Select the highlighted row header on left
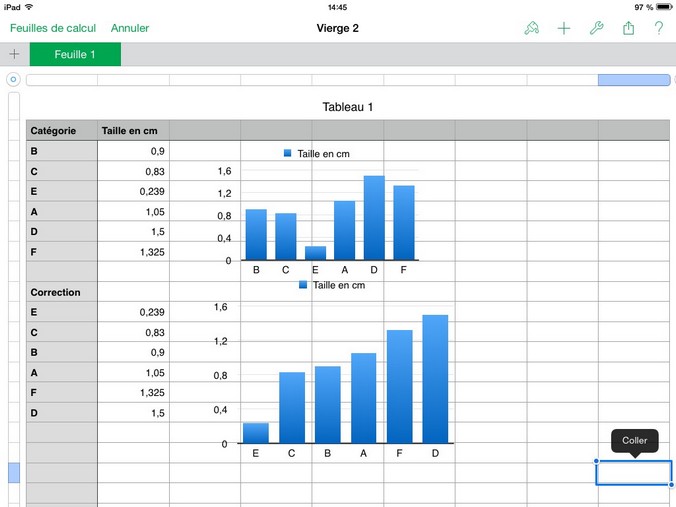The image size is (676, 507). click(13, 473)
